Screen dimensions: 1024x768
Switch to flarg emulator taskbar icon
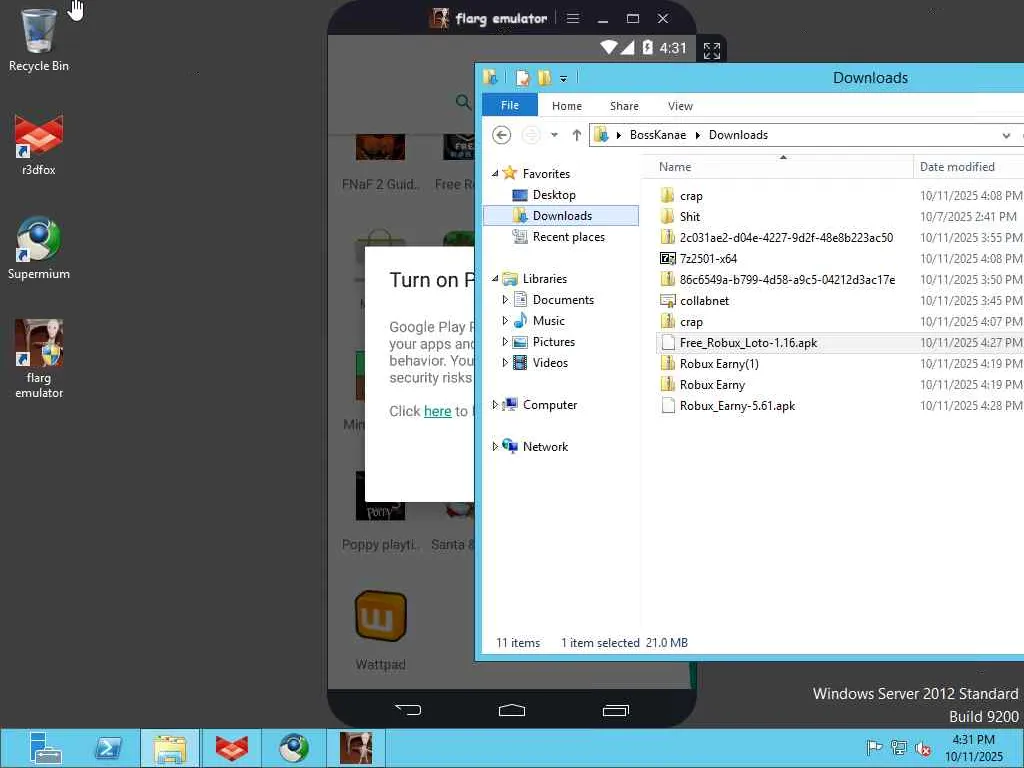click(x=356, y=748)
